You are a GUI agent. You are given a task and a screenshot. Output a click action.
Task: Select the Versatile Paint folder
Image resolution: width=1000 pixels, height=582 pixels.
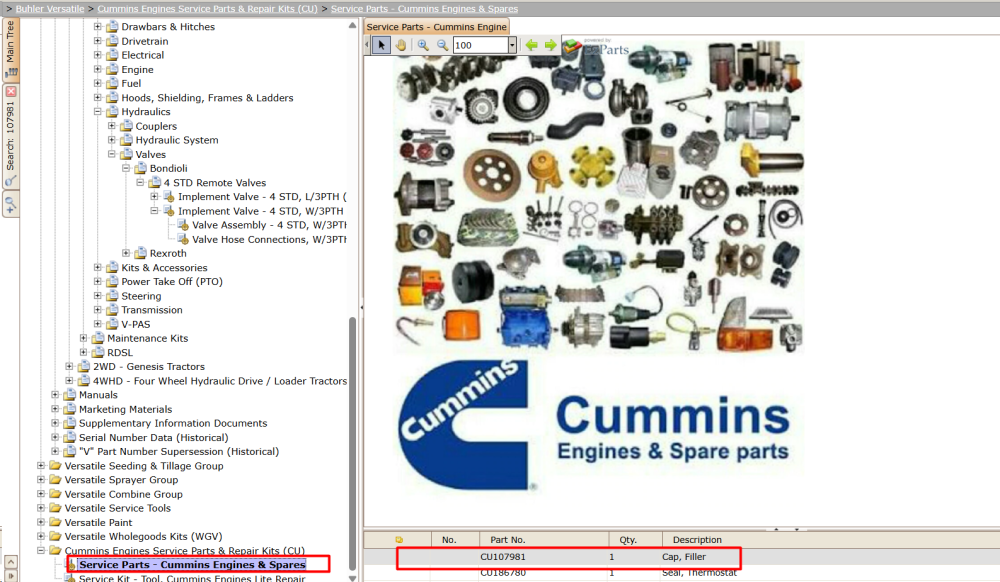(x=98, y=522)
